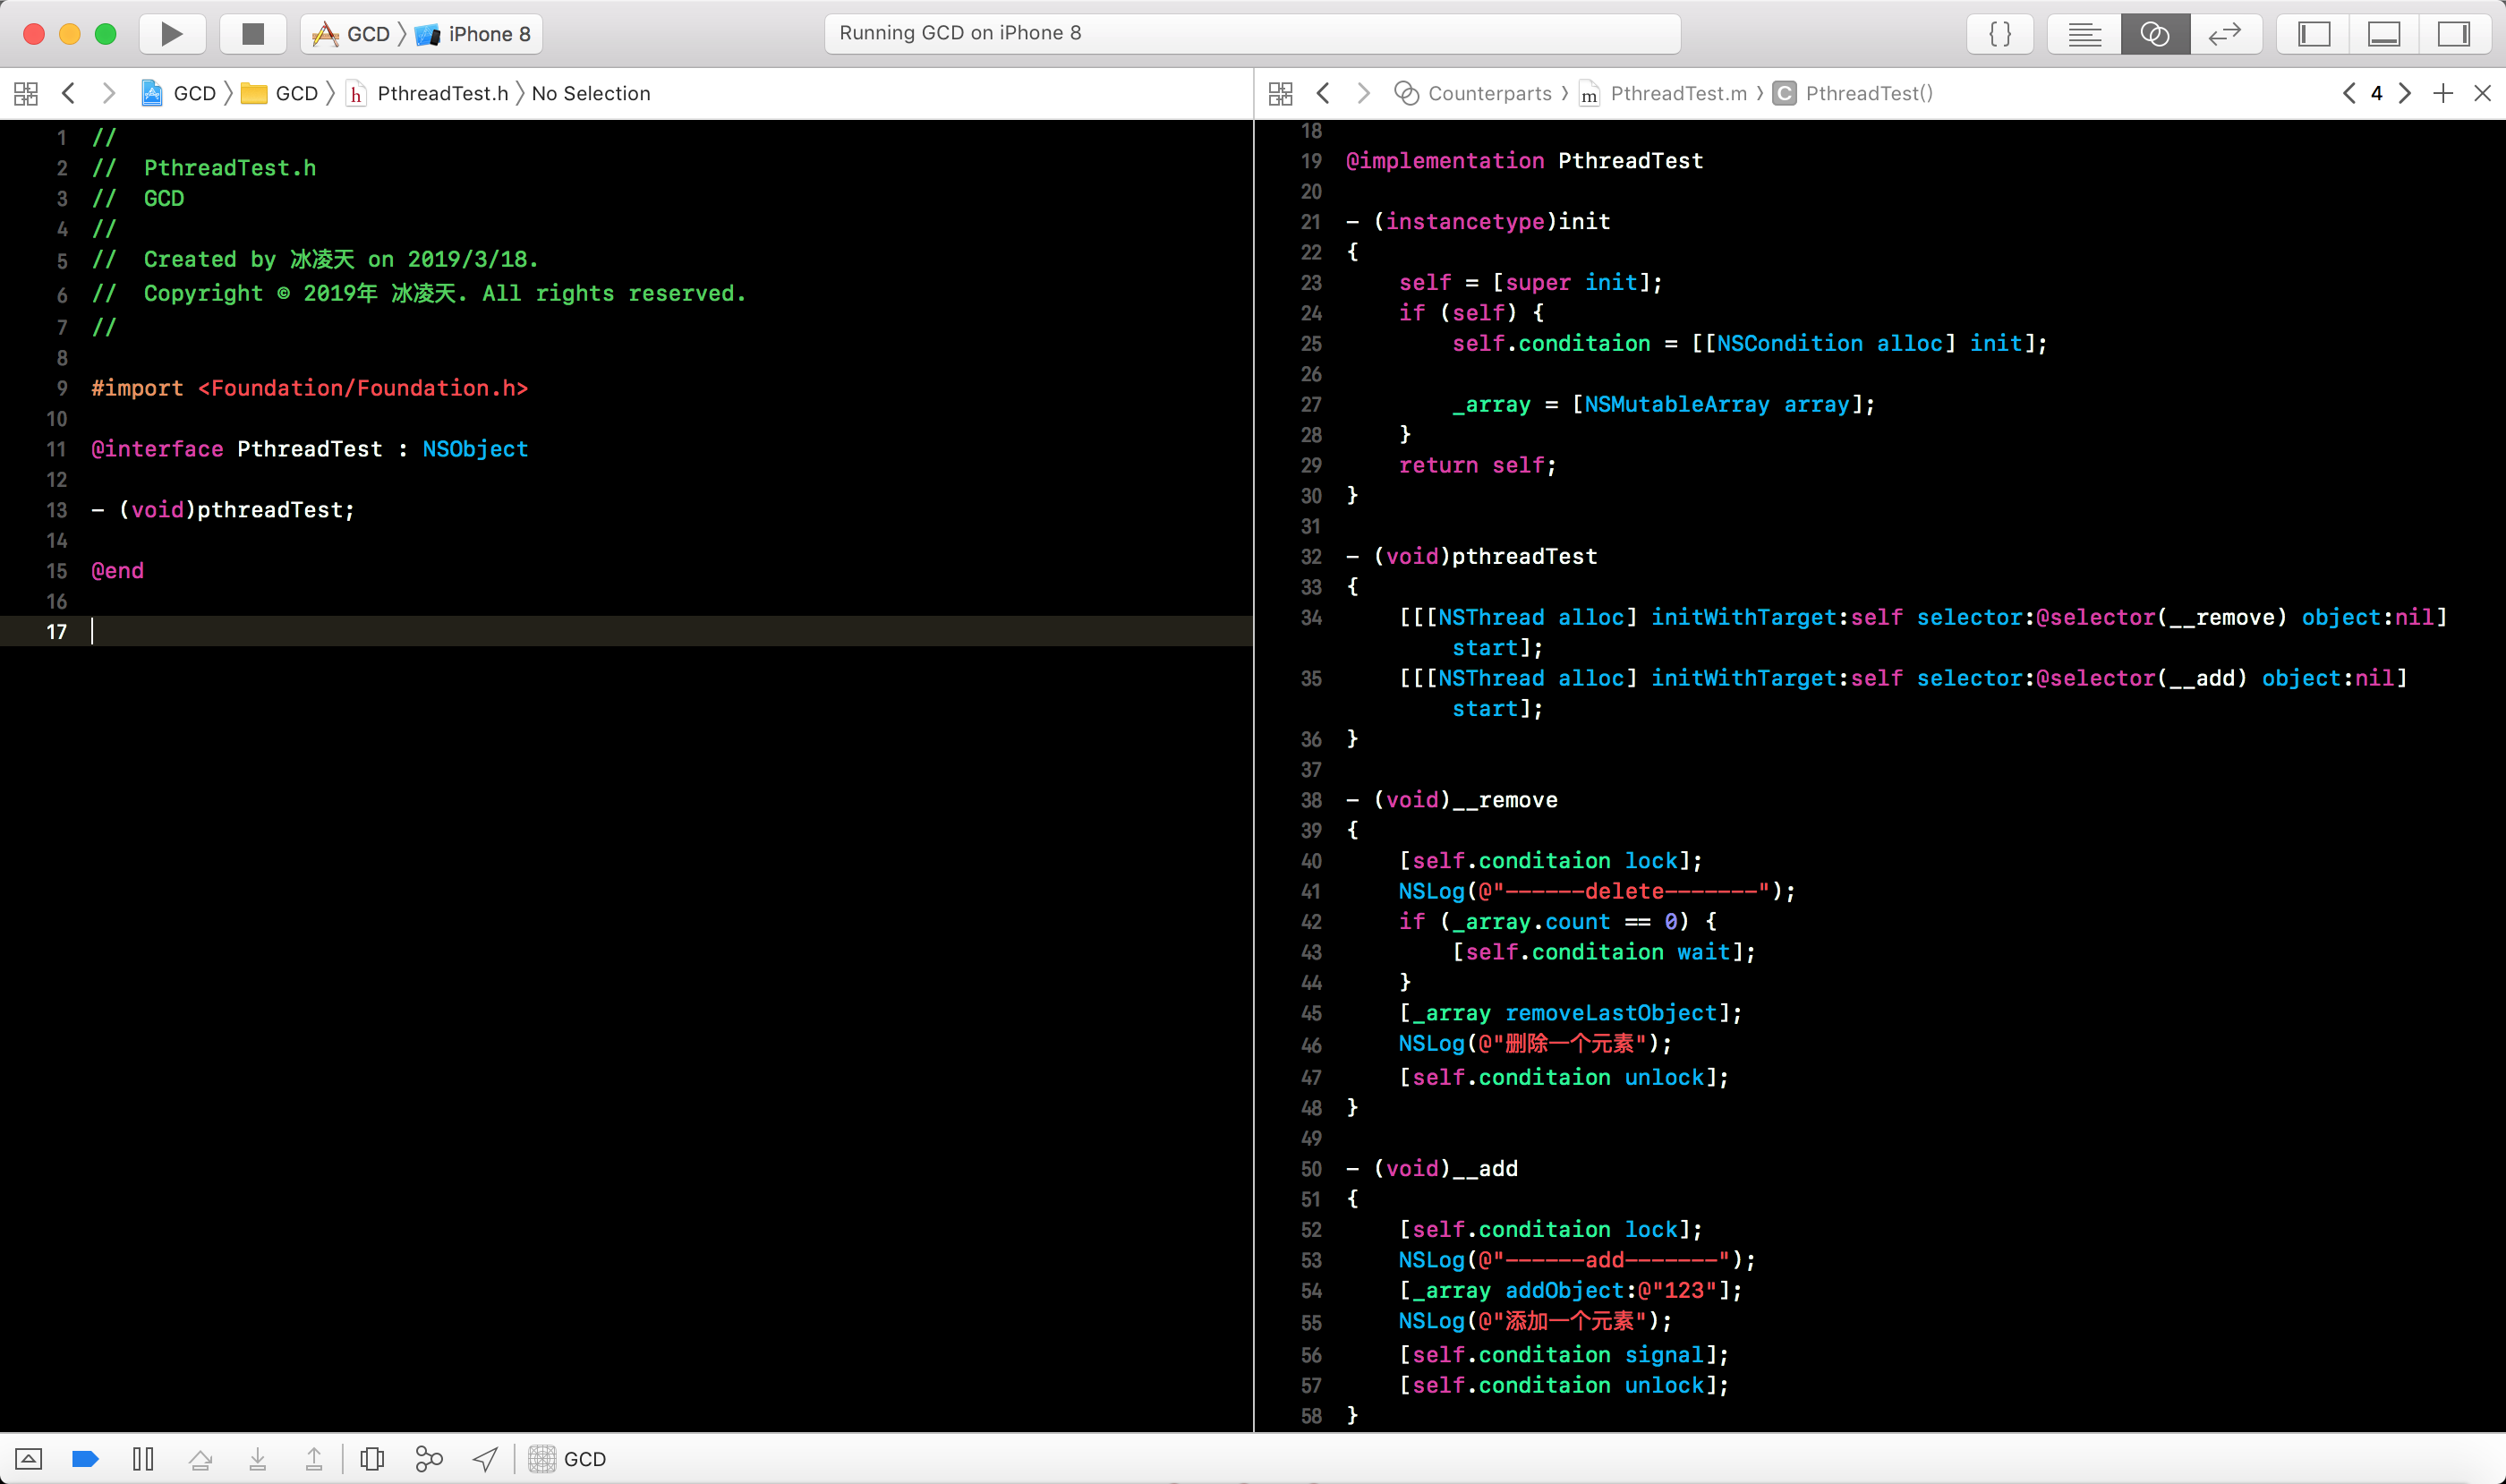Toggle breakpoints activation
The image size is (2506, 1484).
point(86,1459)
